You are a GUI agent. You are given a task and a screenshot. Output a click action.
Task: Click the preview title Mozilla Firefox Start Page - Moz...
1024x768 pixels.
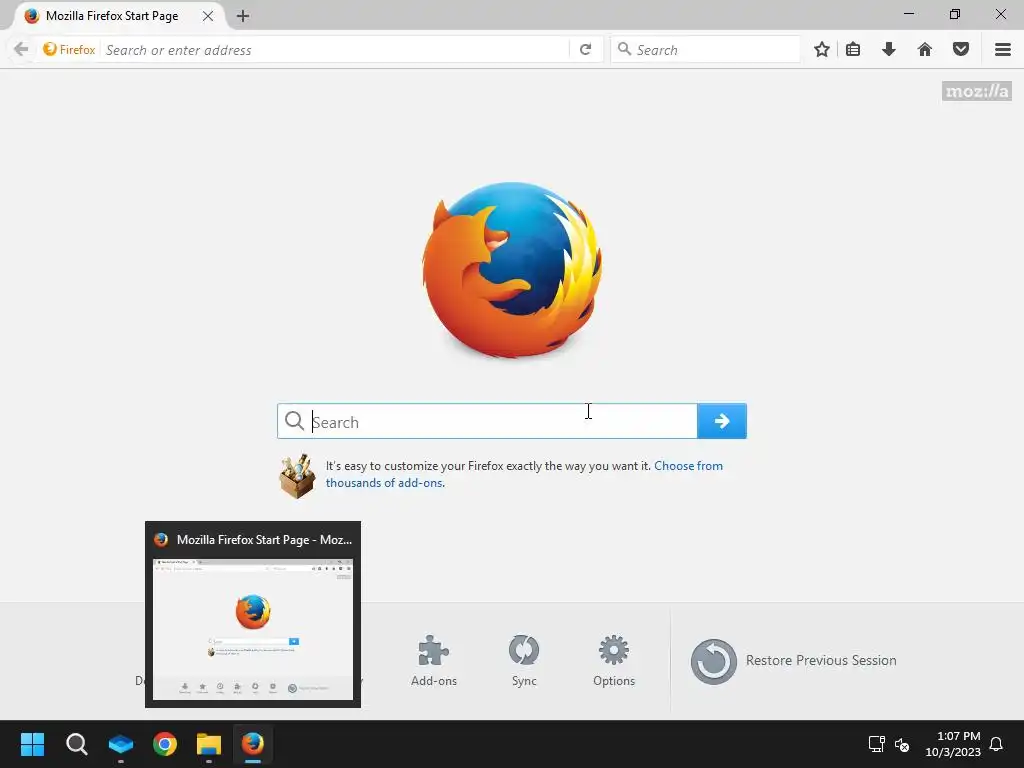pos(264,540)
